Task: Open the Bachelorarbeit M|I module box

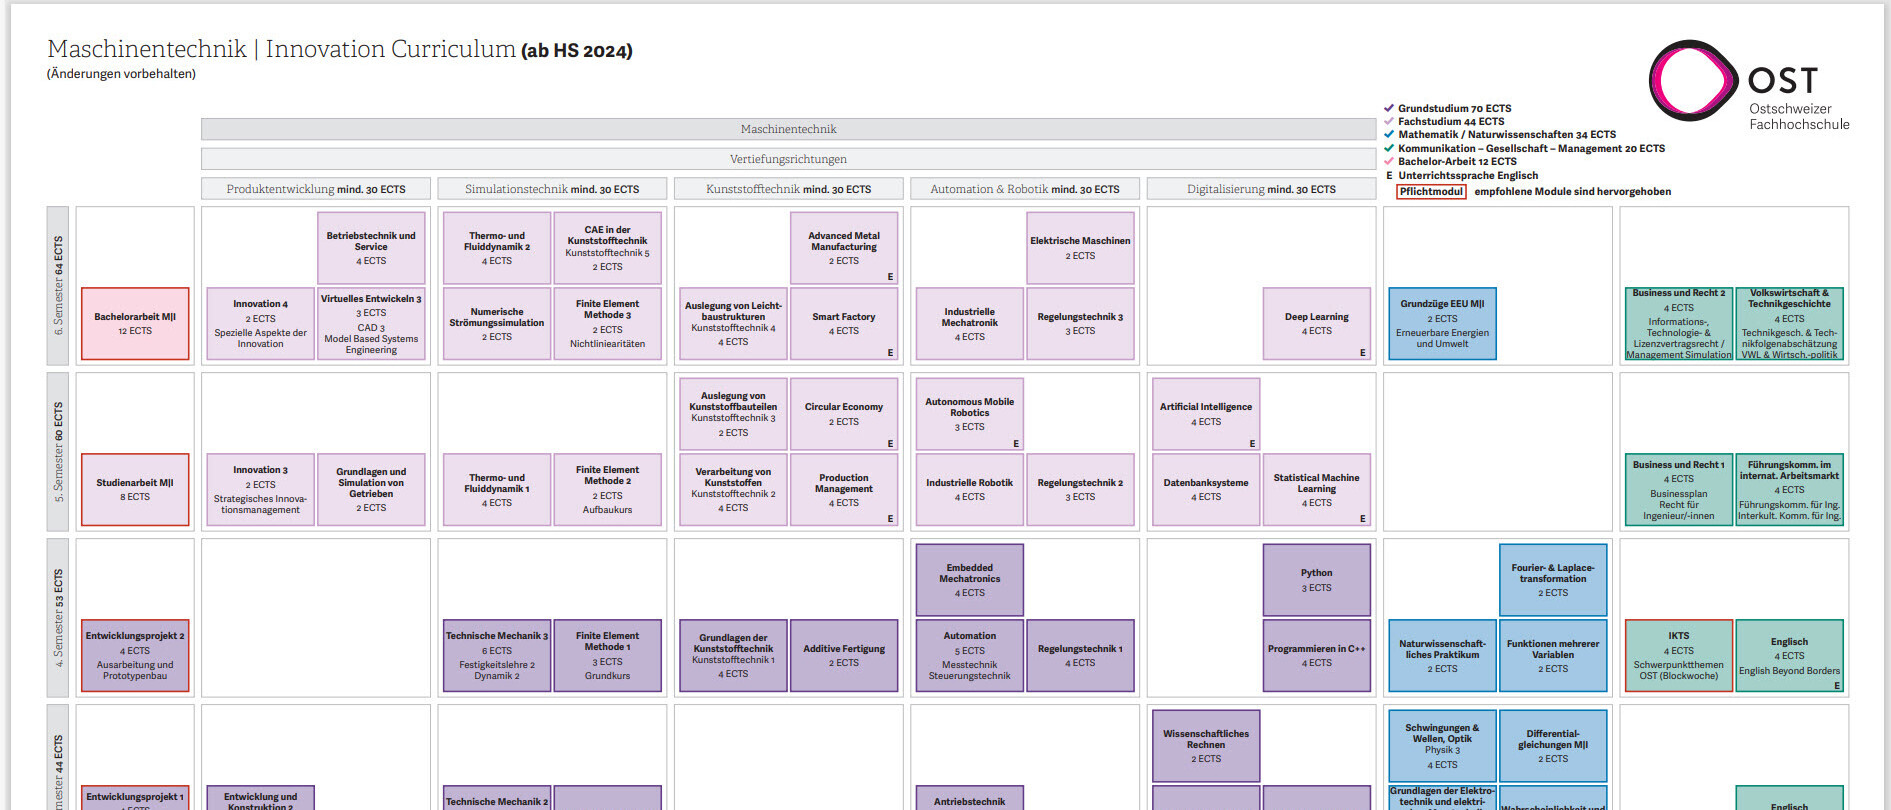Action: 135,324
